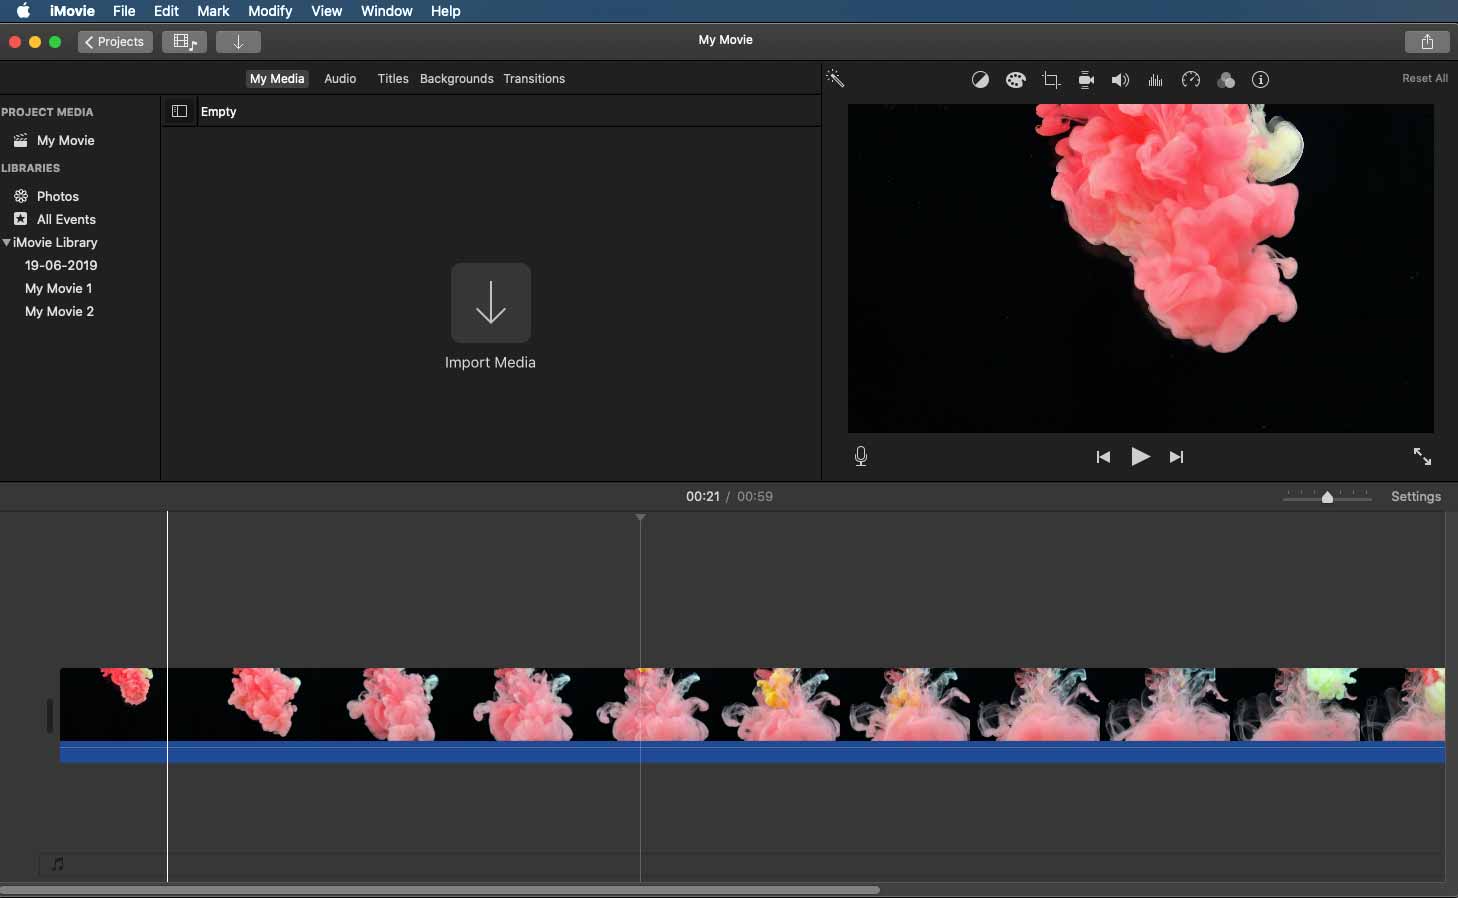
Task: Switch to Transitions tab
Action: [534, 79]
